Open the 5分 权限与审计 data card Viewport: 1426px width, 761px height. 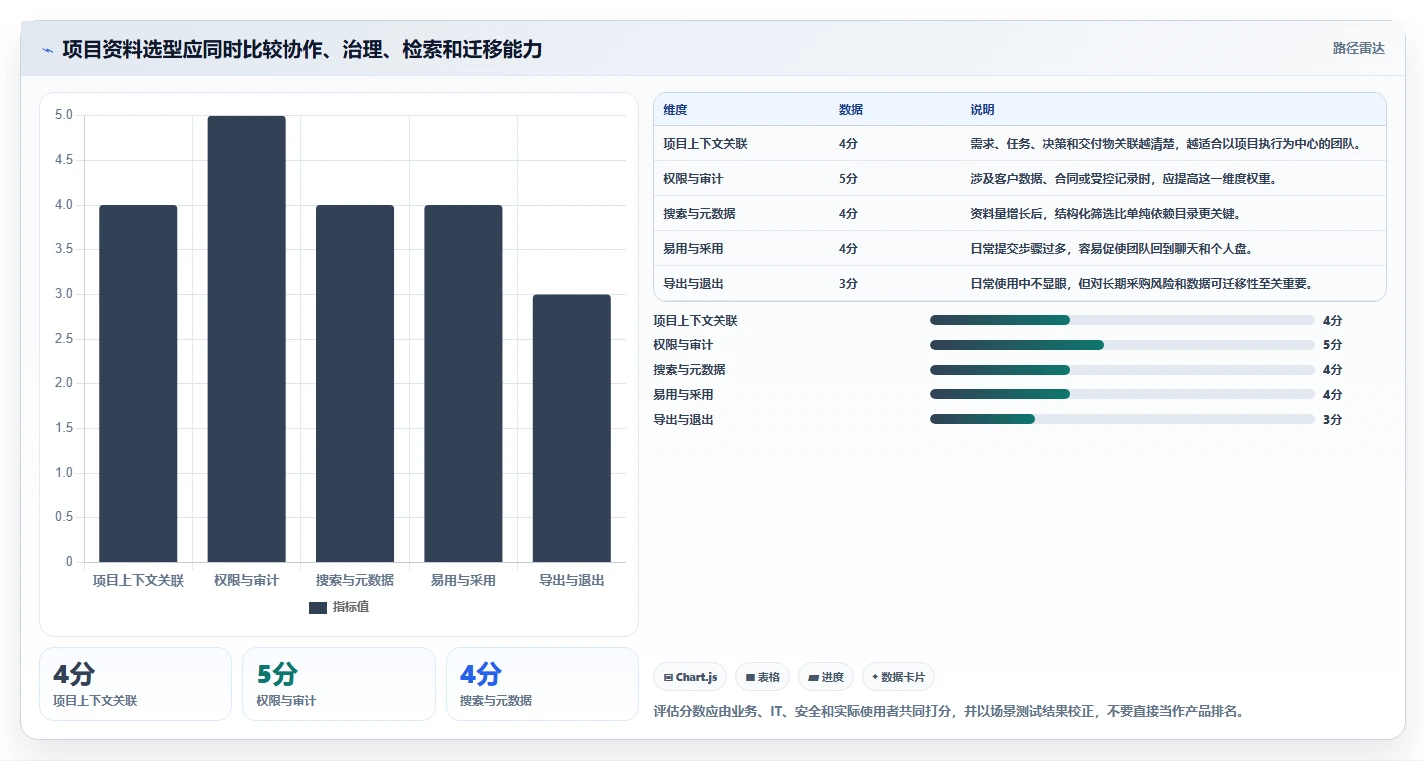(339, 684)
